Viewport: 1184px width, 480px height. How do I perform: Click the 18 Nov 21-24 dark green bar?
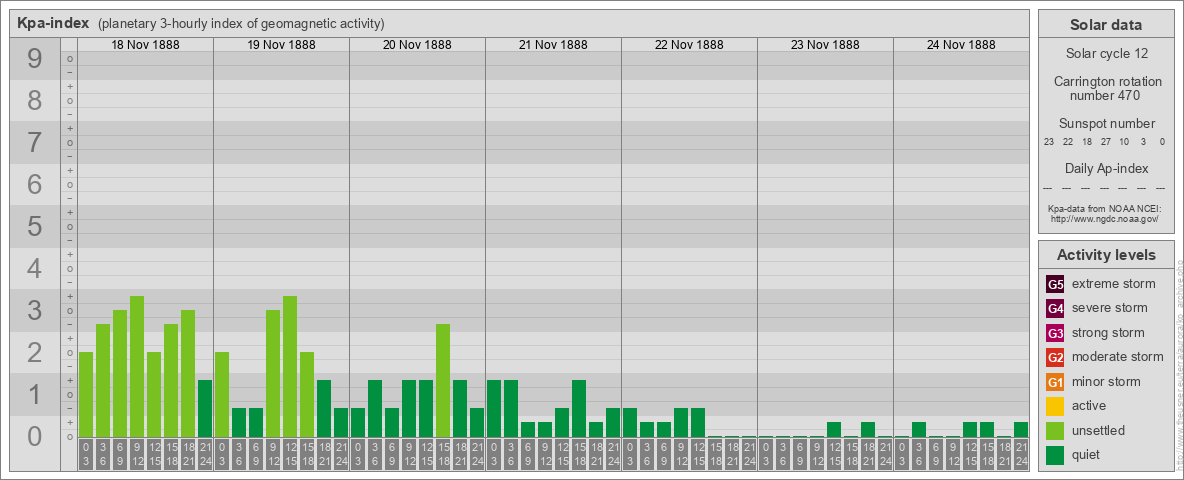point(205,408)
